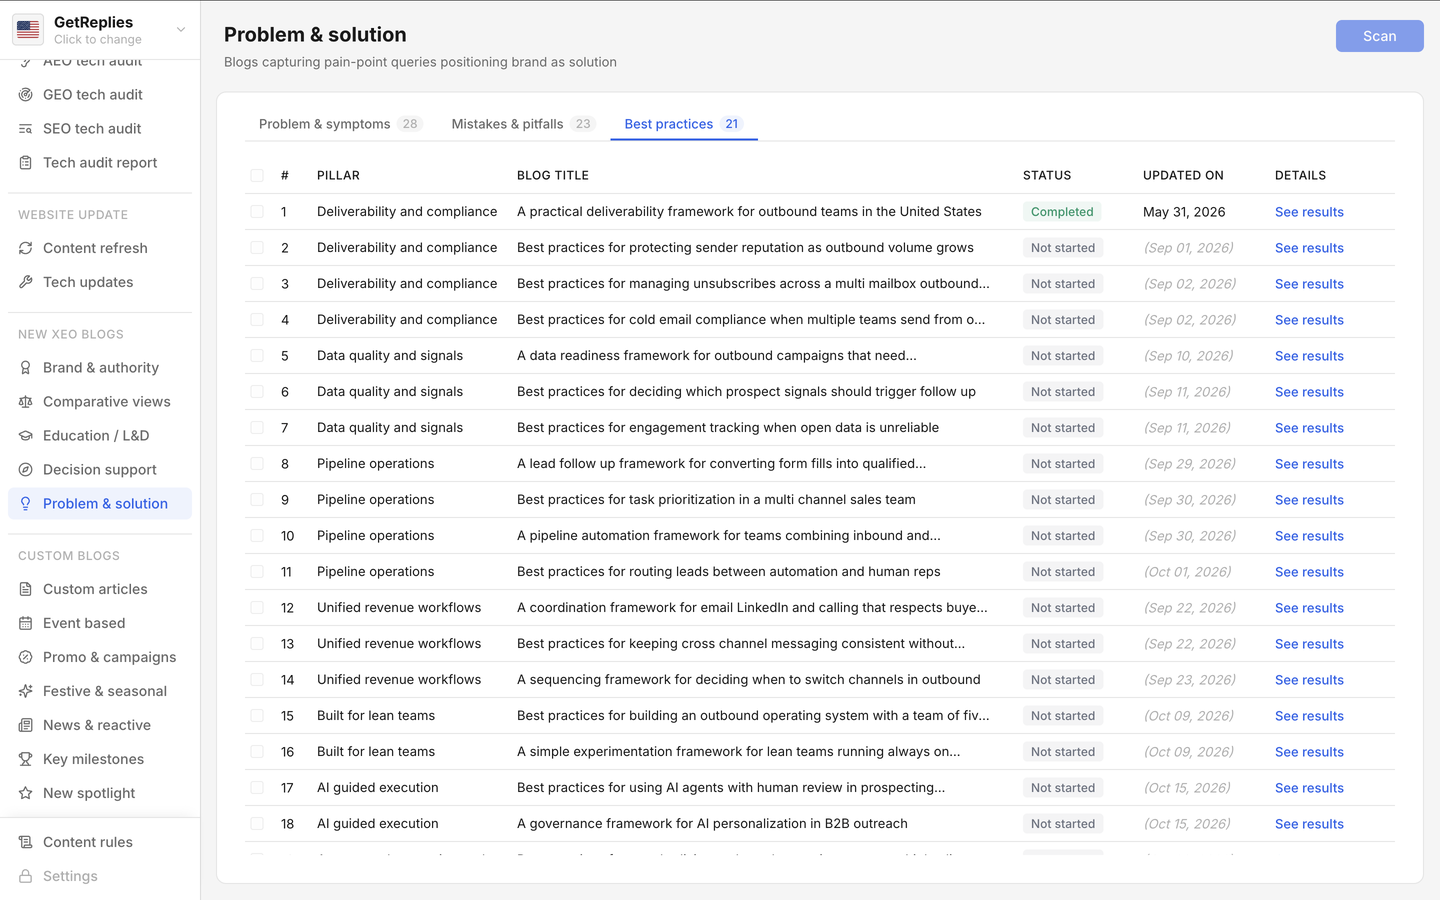Click the UPDATED ON column header
Screen dimensions: 1440x900
(1183, 176)
